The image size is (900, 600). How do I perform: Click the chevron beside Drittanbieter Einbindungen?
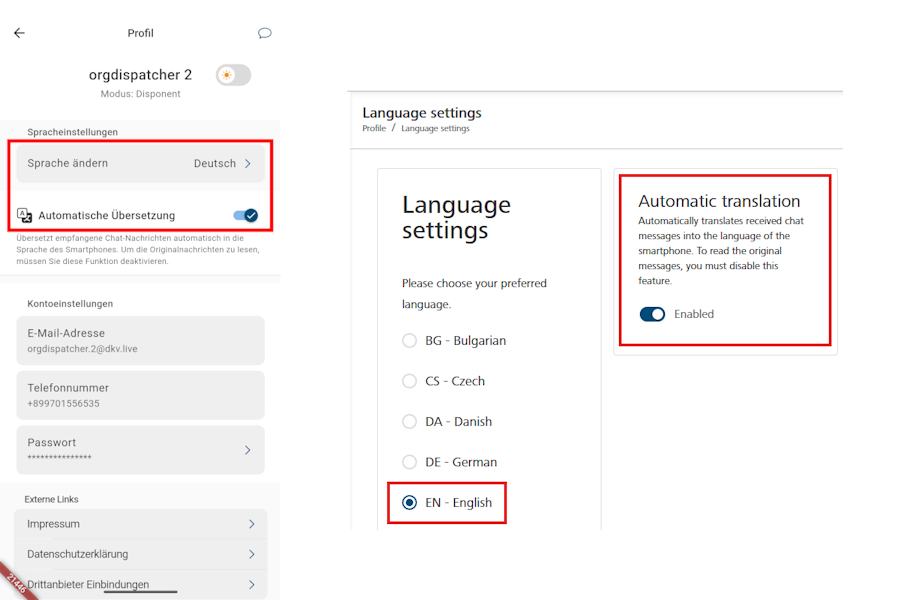252,584
